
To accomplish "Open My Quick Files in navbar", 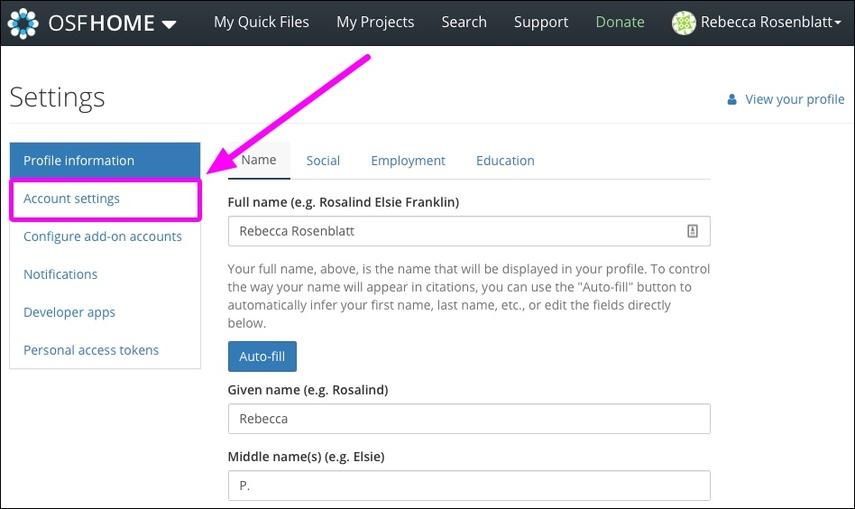I will 261,22.
